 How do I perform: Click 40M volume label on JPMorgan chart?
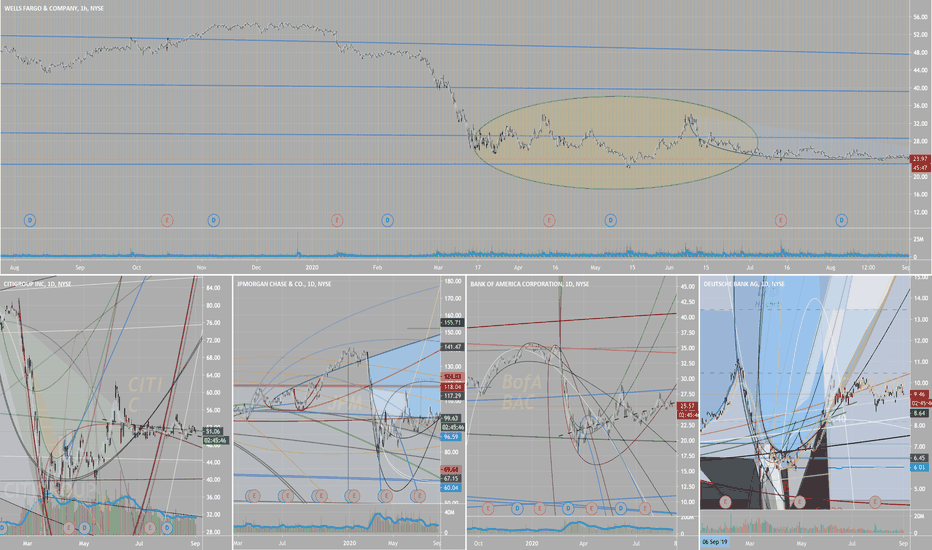click(x=449, y=513)
